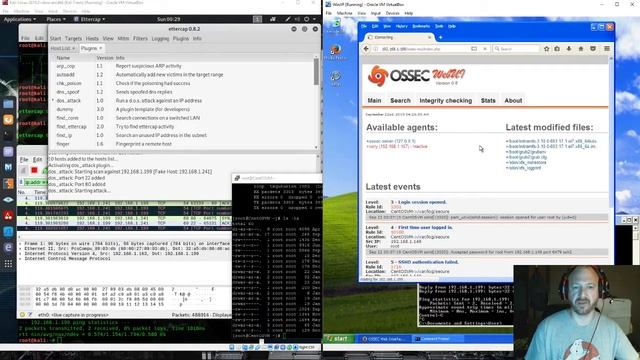Open Kali system power menu

click(309, 19)
